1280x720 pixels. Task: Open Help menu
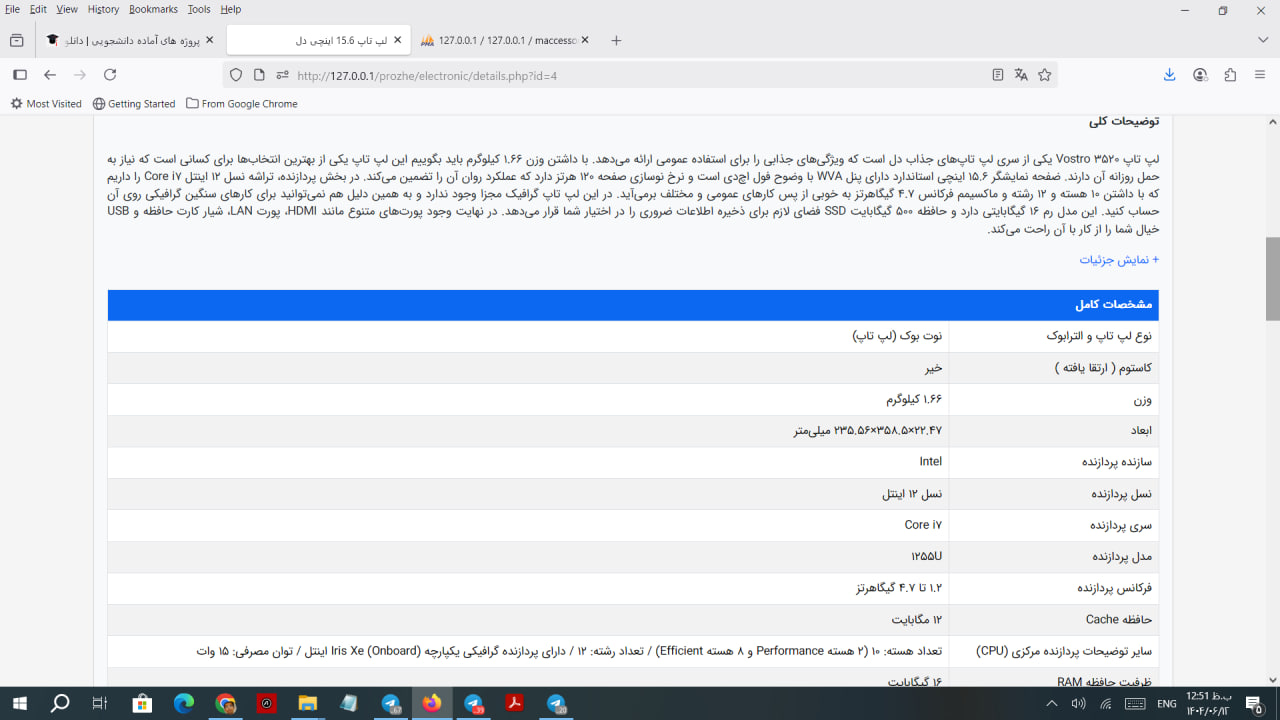[230, 9]
